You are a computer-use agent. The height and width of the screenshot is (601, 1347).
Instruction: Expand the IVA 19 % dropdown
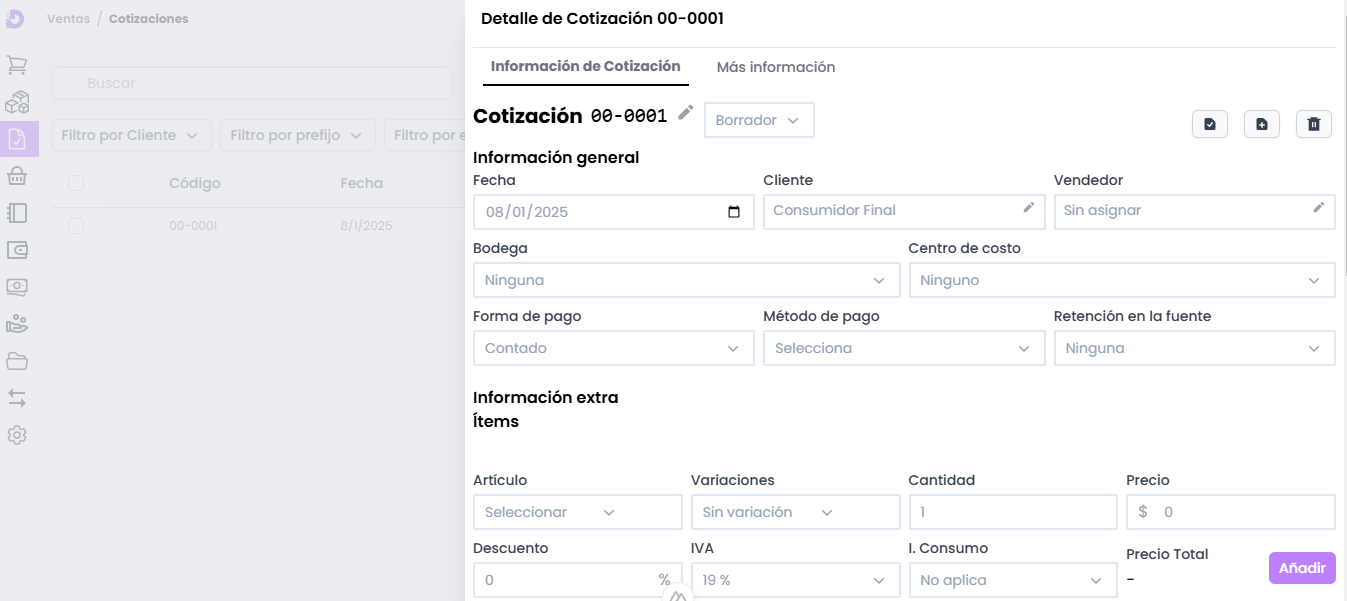[794, 580]
